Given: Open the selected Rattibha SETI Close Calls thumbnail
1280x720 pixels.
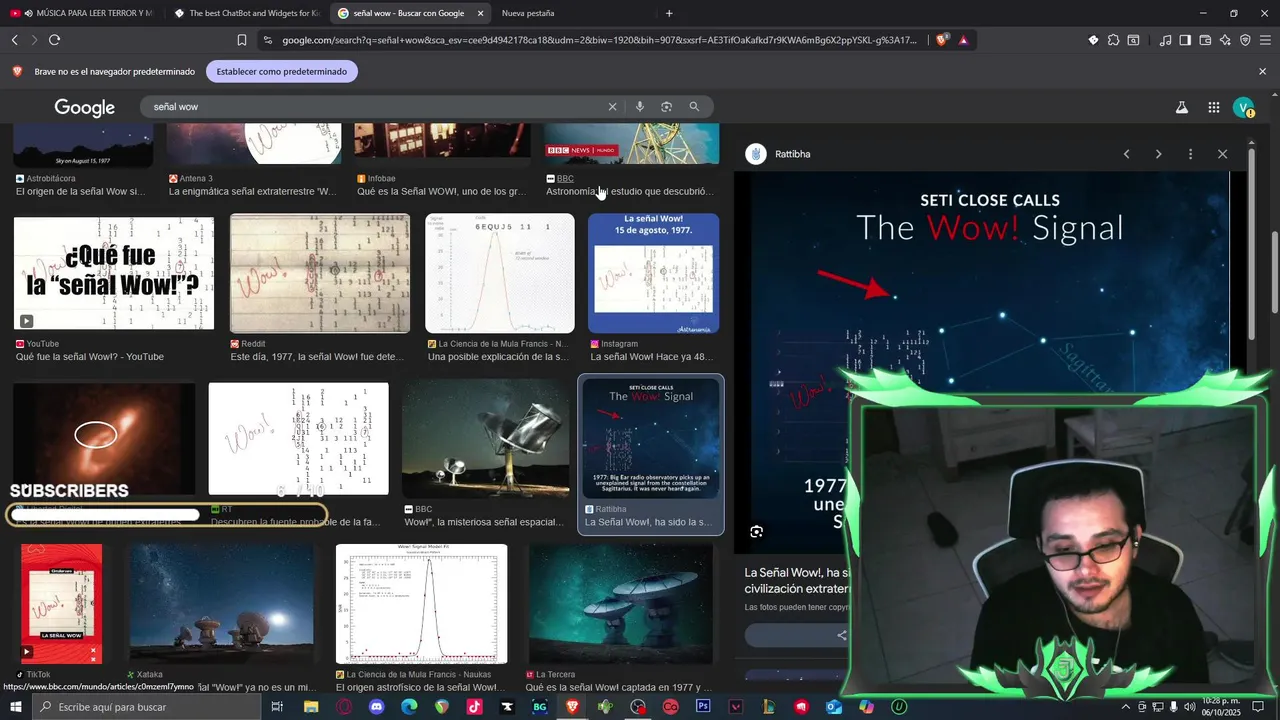Looking at the screenshot, I should (x=651, y=440).
